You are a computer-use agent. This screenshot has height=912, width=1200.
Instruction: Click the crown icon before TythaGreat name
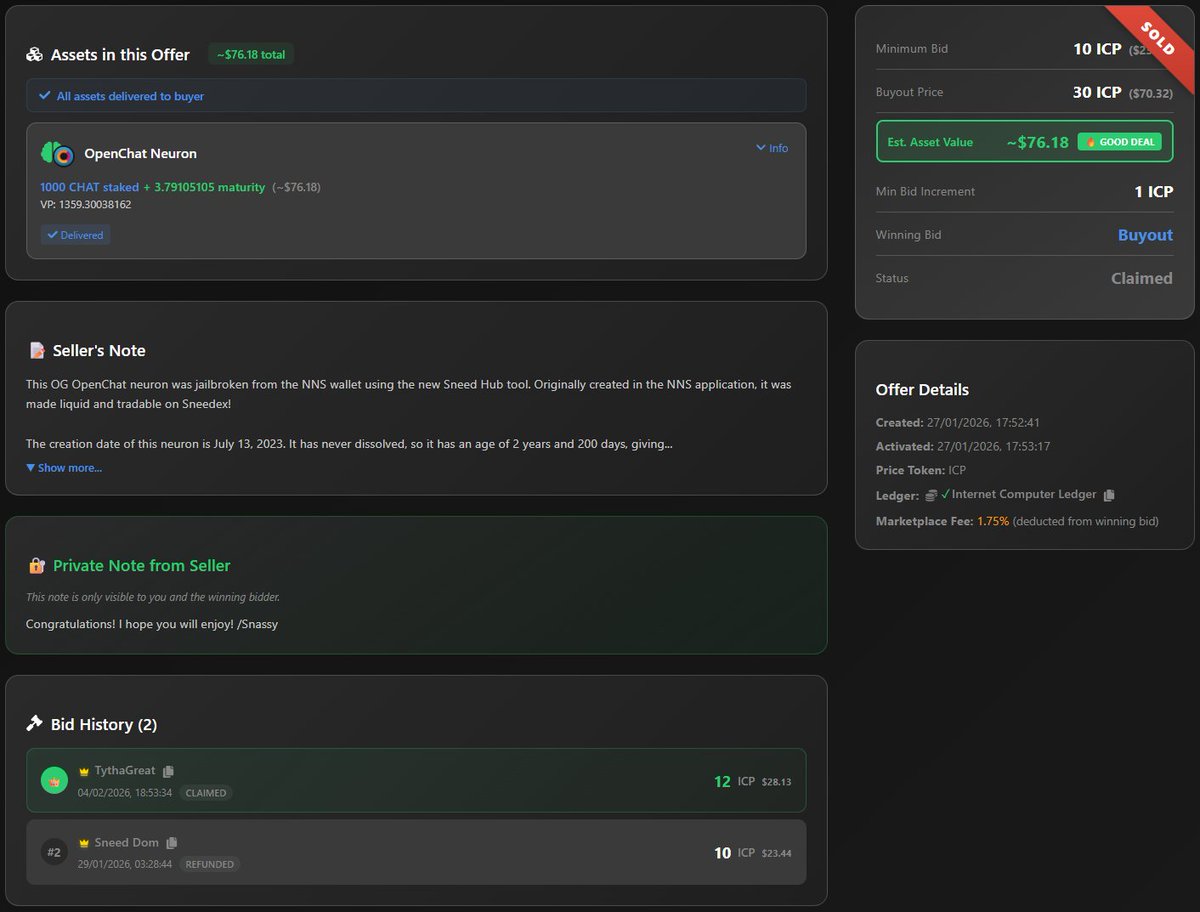[x=84, y=771]
